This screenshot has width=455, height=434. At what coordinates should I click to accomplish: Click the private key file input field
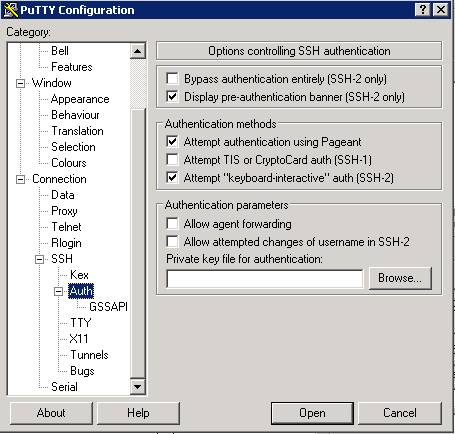click(265, 279)
